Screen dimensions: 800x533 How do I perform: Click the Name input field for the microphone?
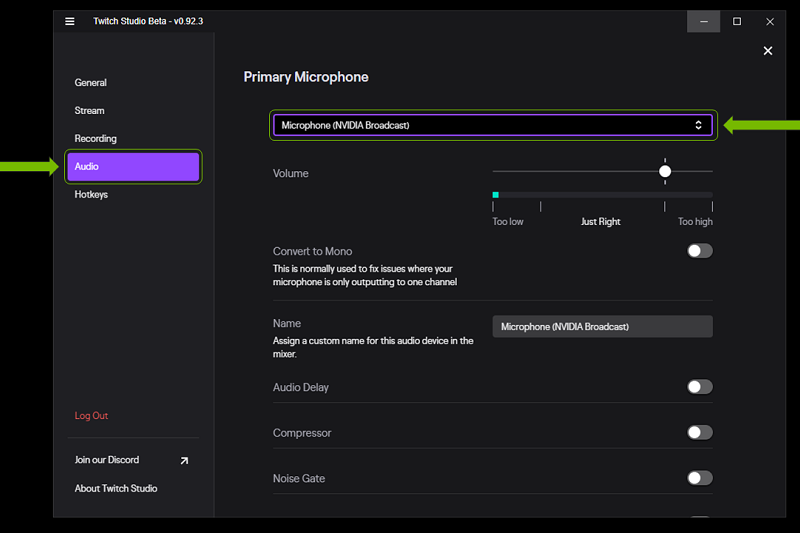(x=603, y=326)
